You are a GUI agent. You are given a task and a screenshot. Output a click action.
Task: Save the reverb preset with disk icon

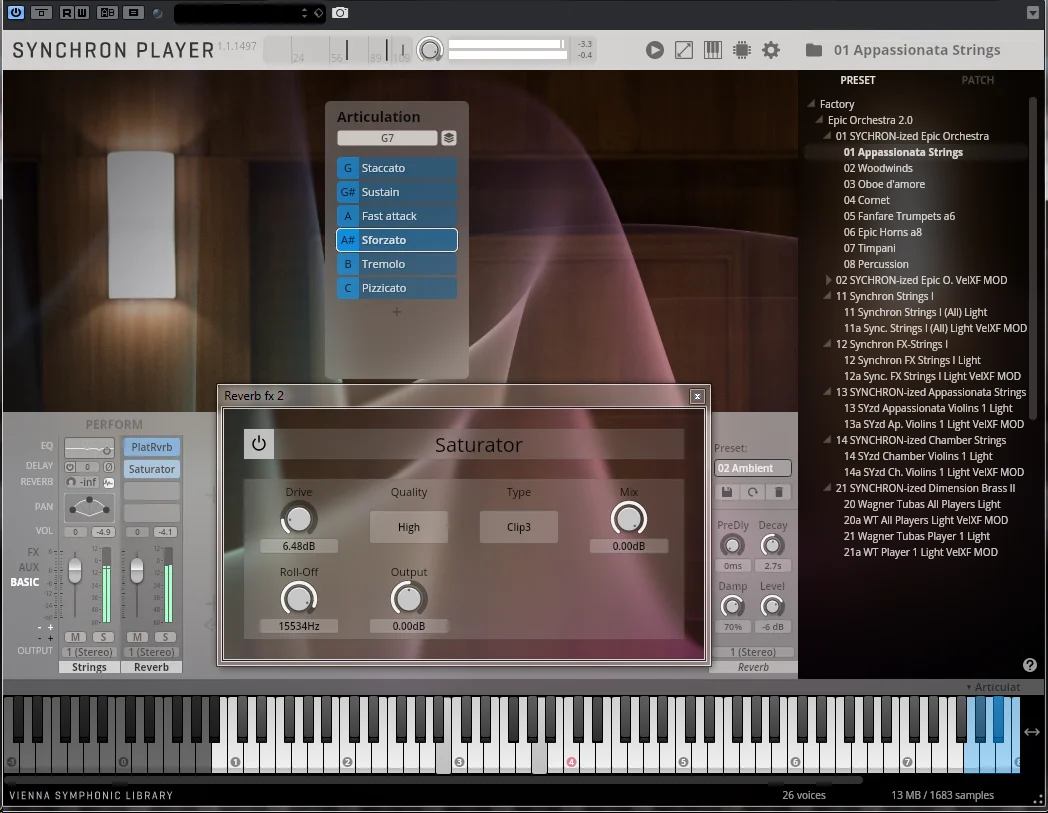tap(727, 492)
